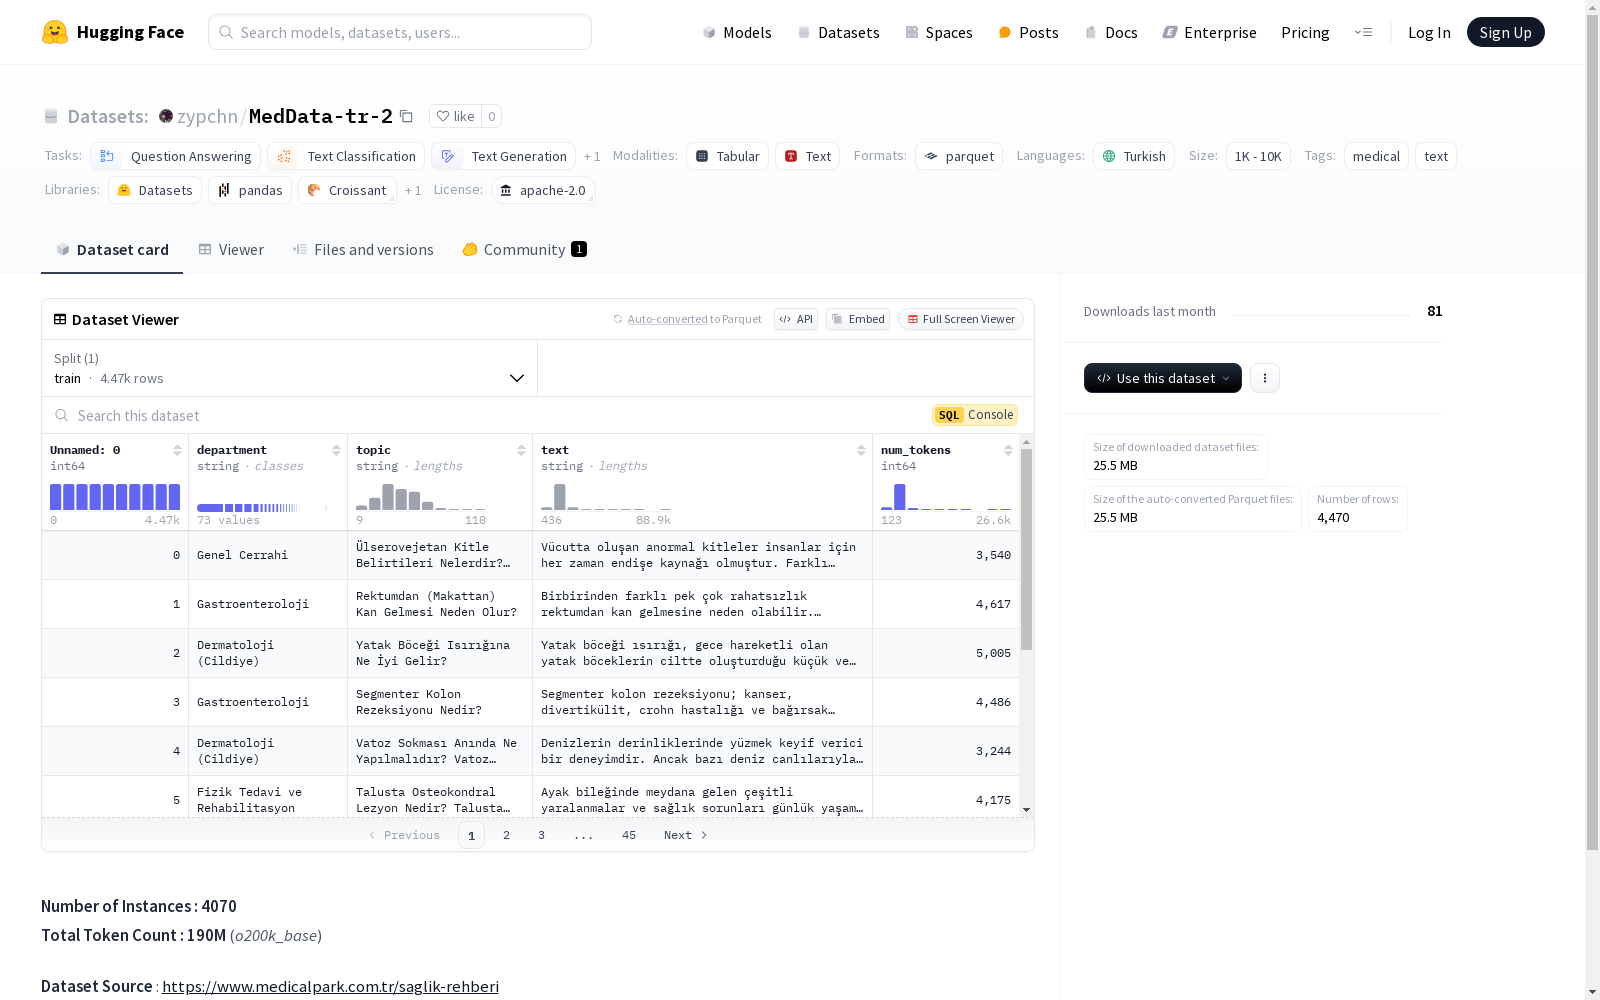Screen dimensions: 1600x1000
Task: Open the apache-2.0 license tag
Action: pyautogui.click(x=543, y=190)
